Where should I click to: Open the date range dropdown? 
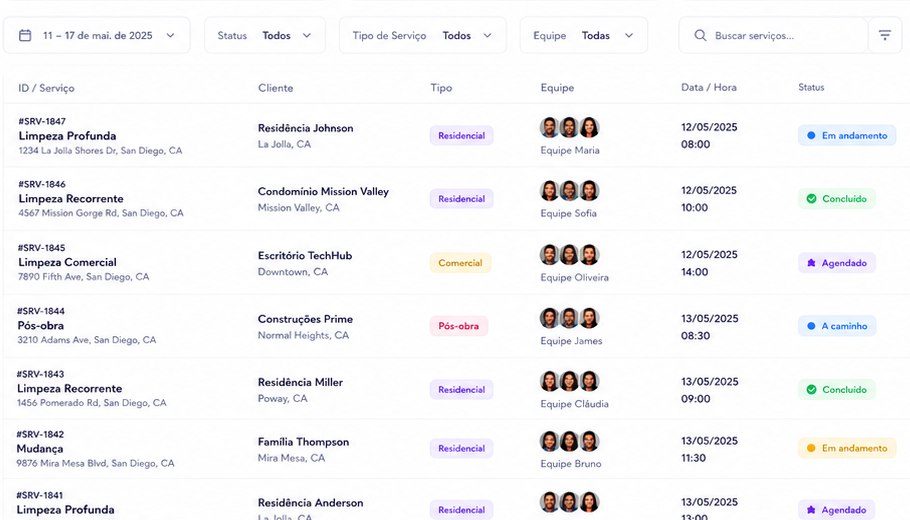97,35
